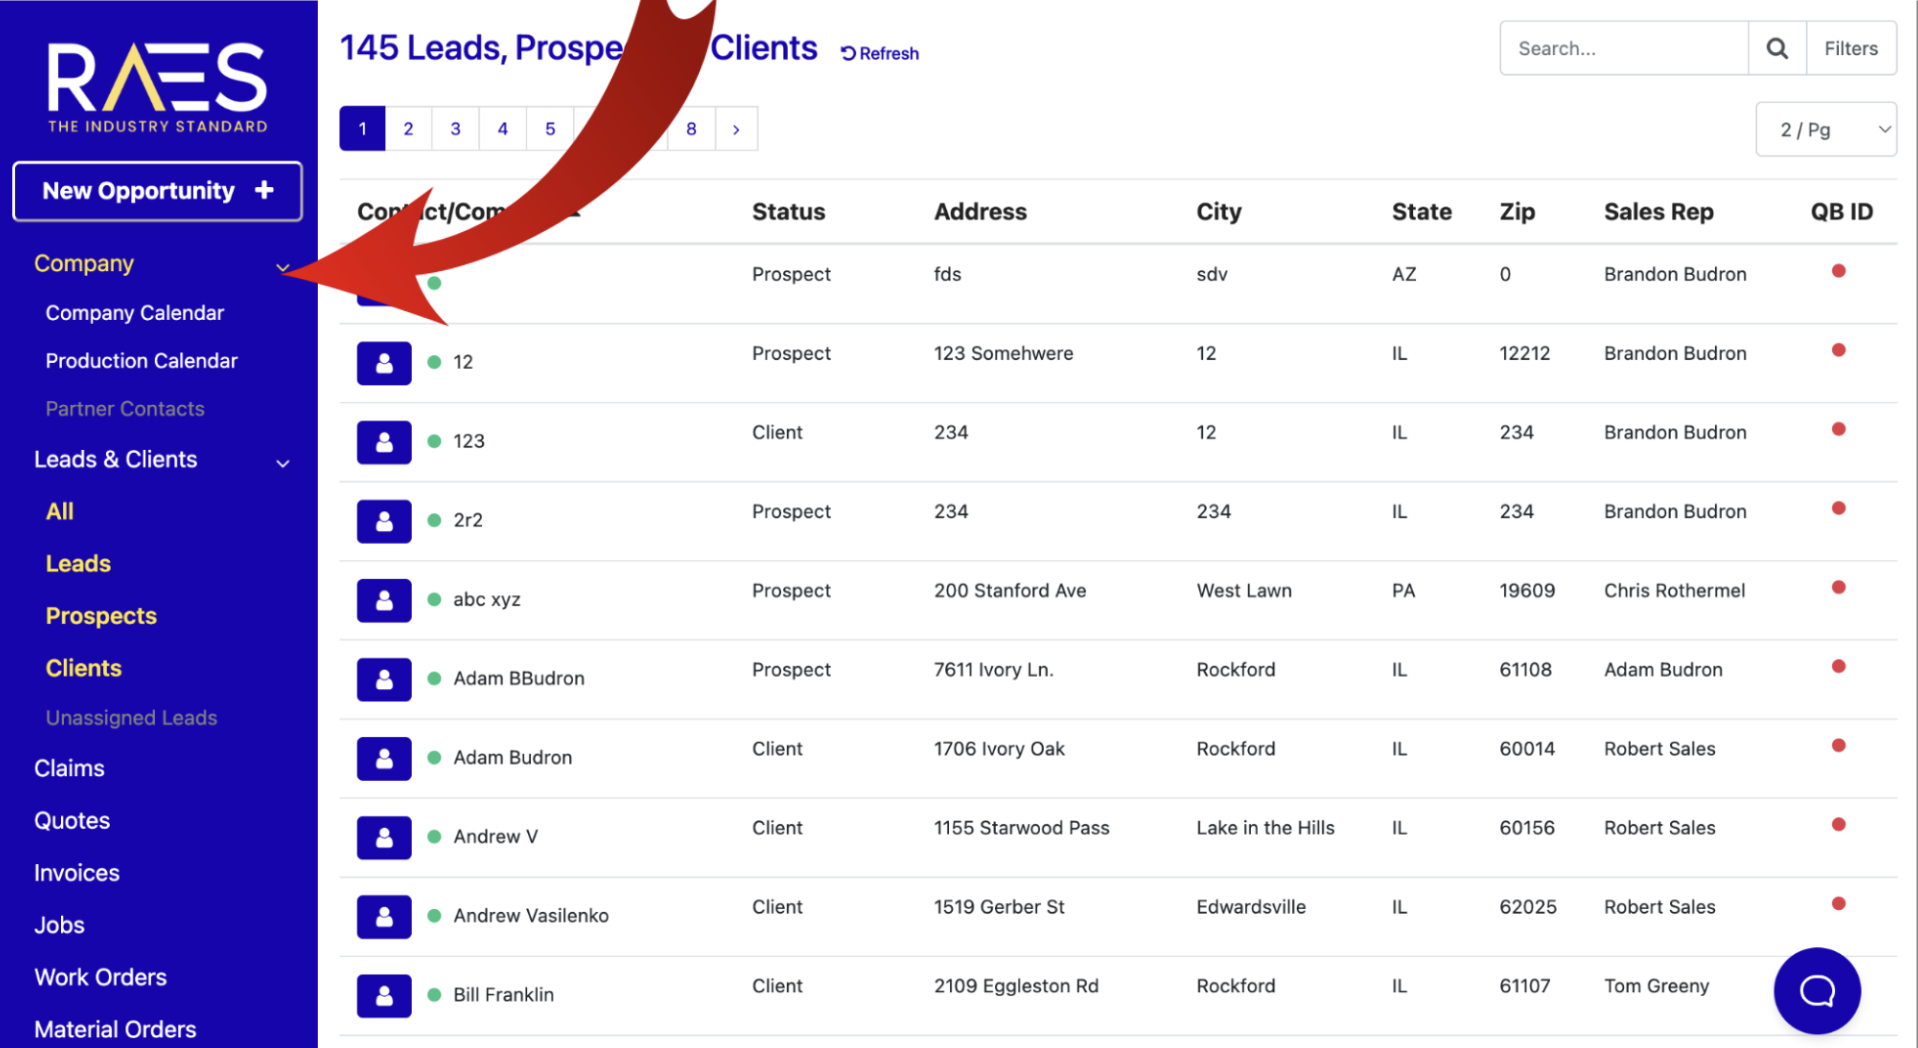Refresh the leads list
The image size is (1918, 1048).
pyautogui.click(x=880, y=53)
